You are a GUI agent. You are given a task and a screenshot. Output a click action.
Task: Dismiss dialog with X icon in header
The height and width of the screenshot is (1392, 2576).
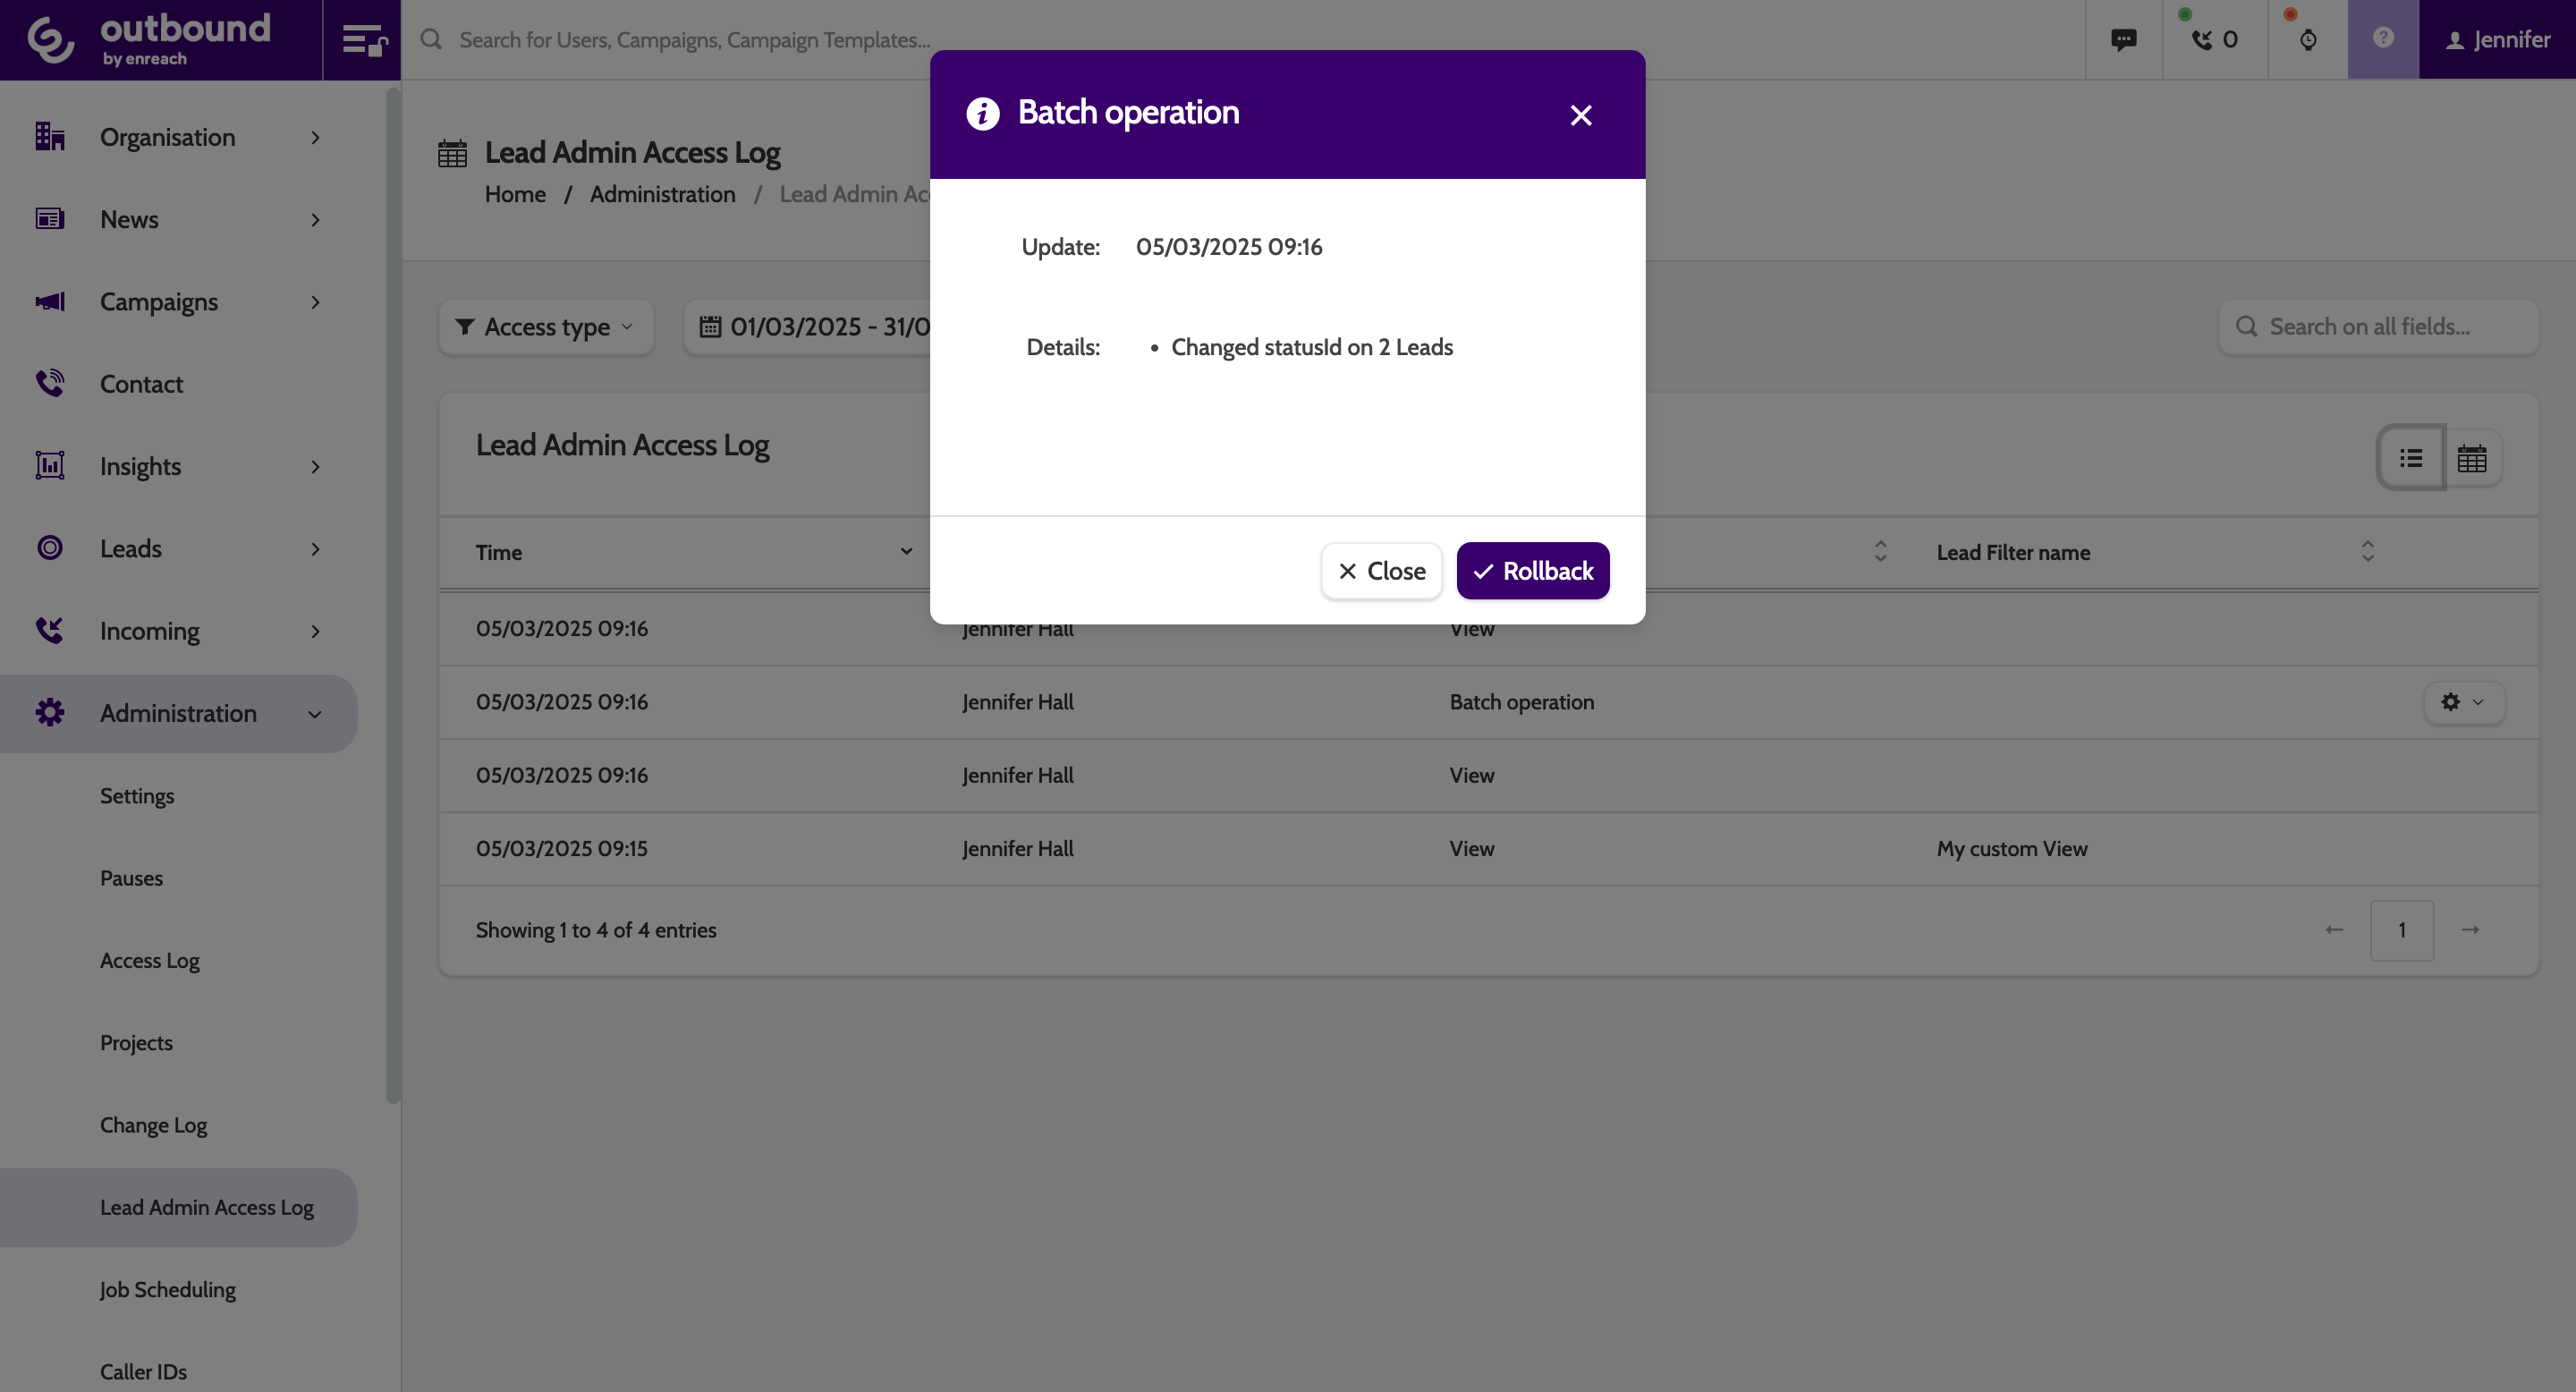click(x=1580, y=115)
